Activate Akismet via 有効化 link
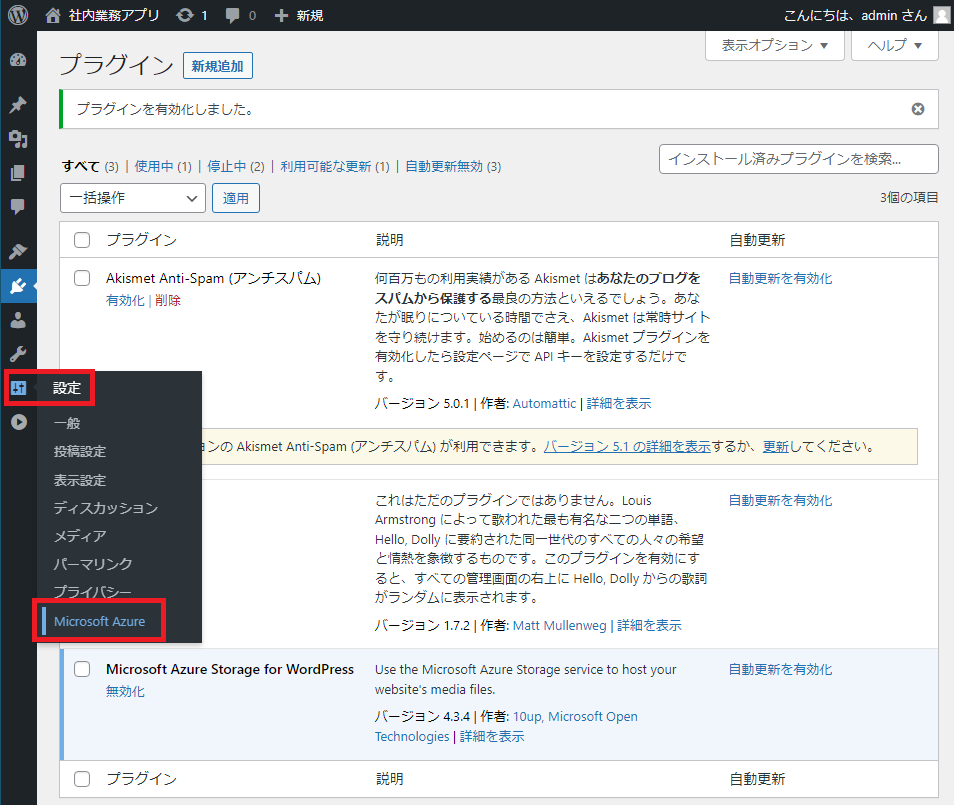The image size is (954, 805). pos(125,300)
